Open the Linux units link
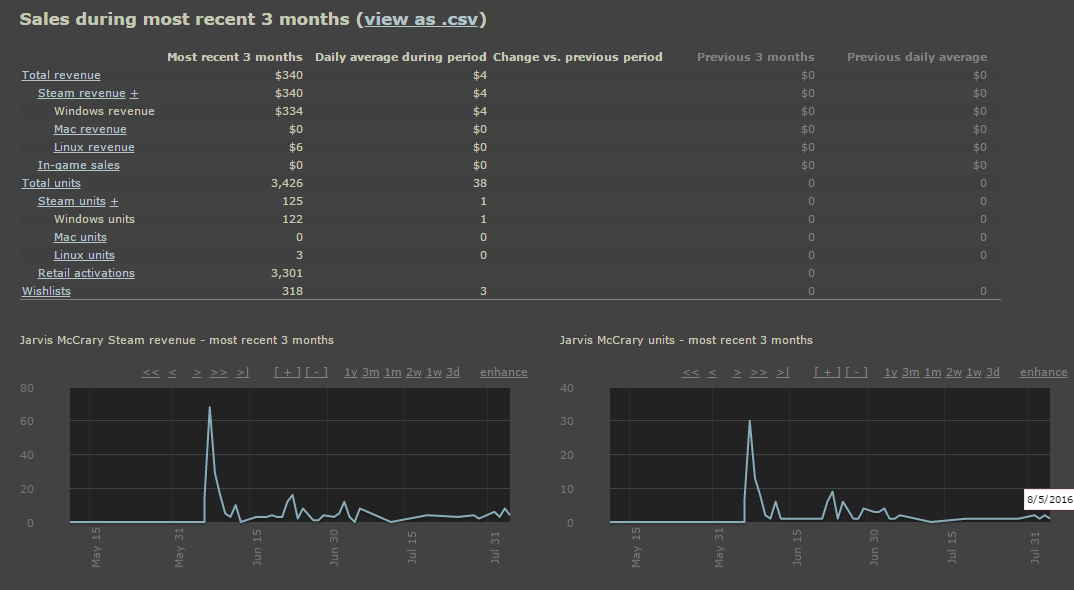This screenshot has width=1074, height=590. (84, 255)
